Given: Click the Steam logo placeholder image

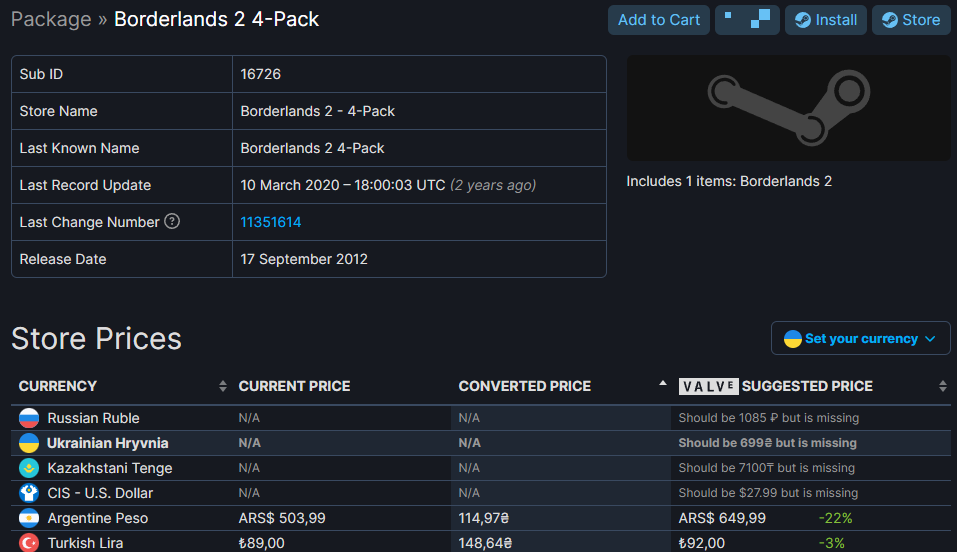Looking at the screenshot, I should pos(789,108).
